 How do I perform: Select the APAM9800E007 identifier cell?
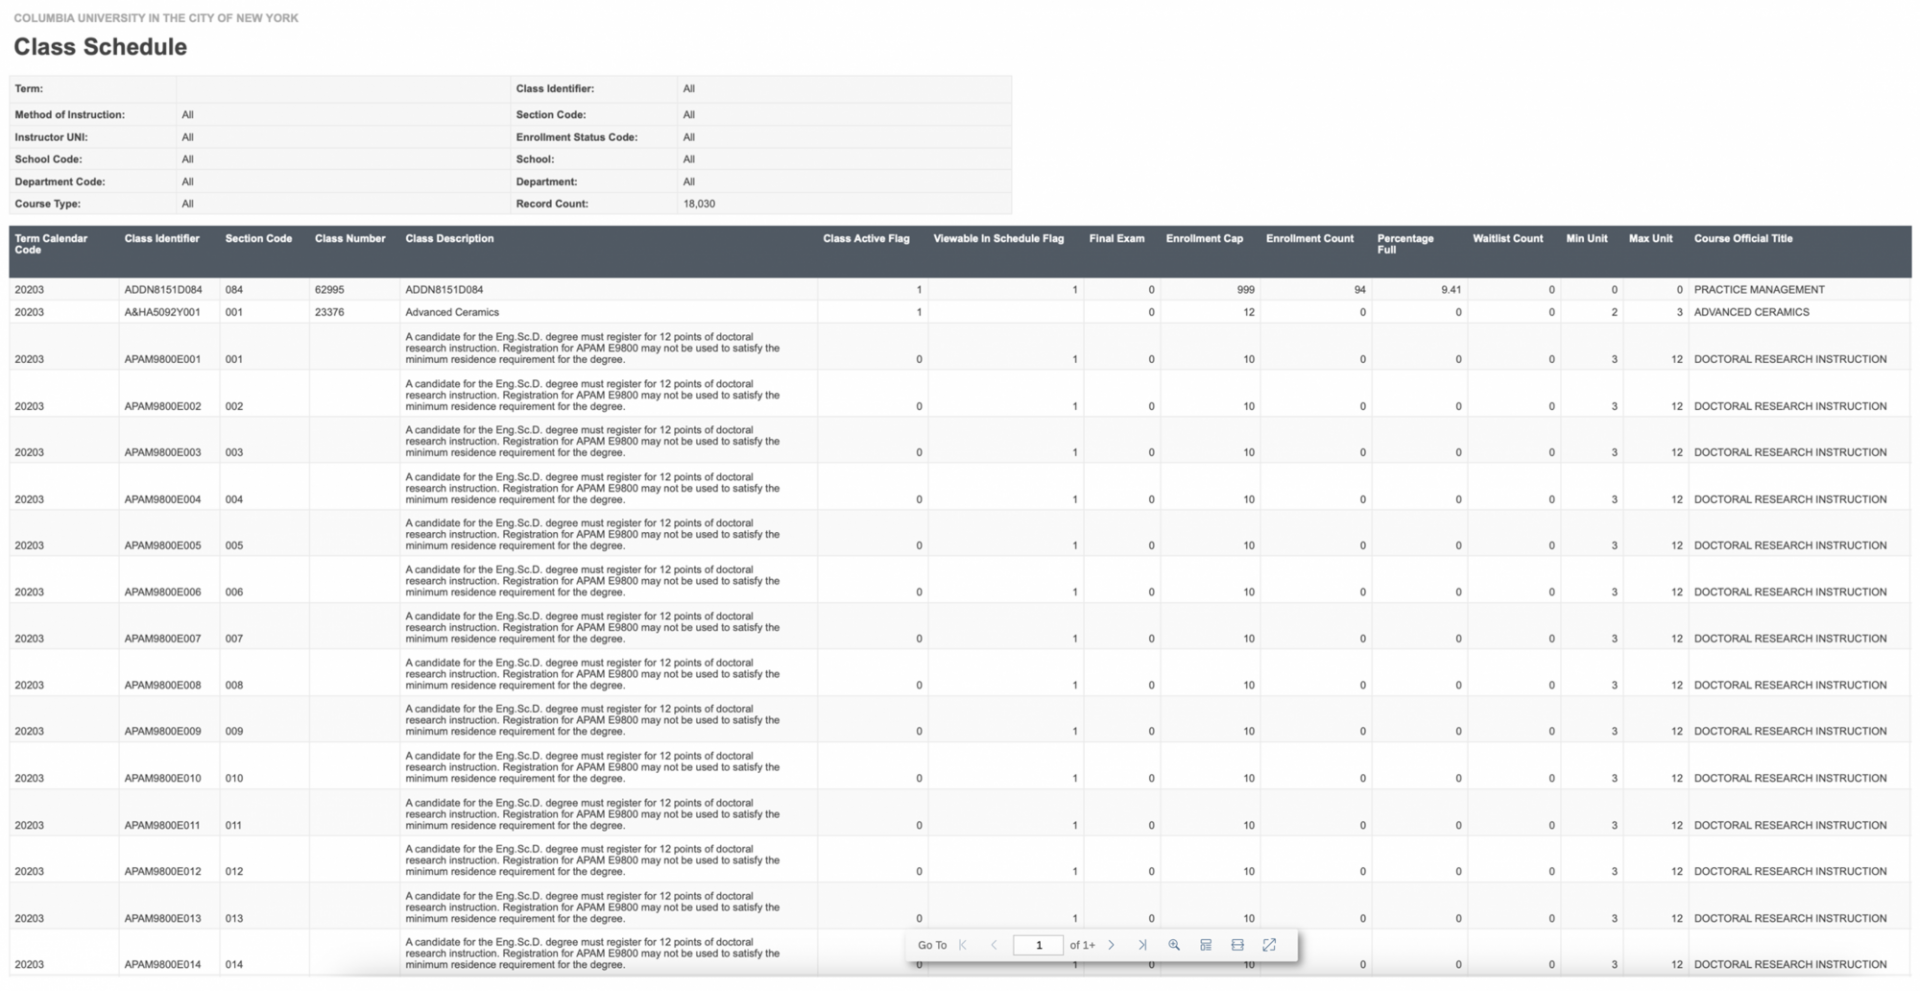162,638
